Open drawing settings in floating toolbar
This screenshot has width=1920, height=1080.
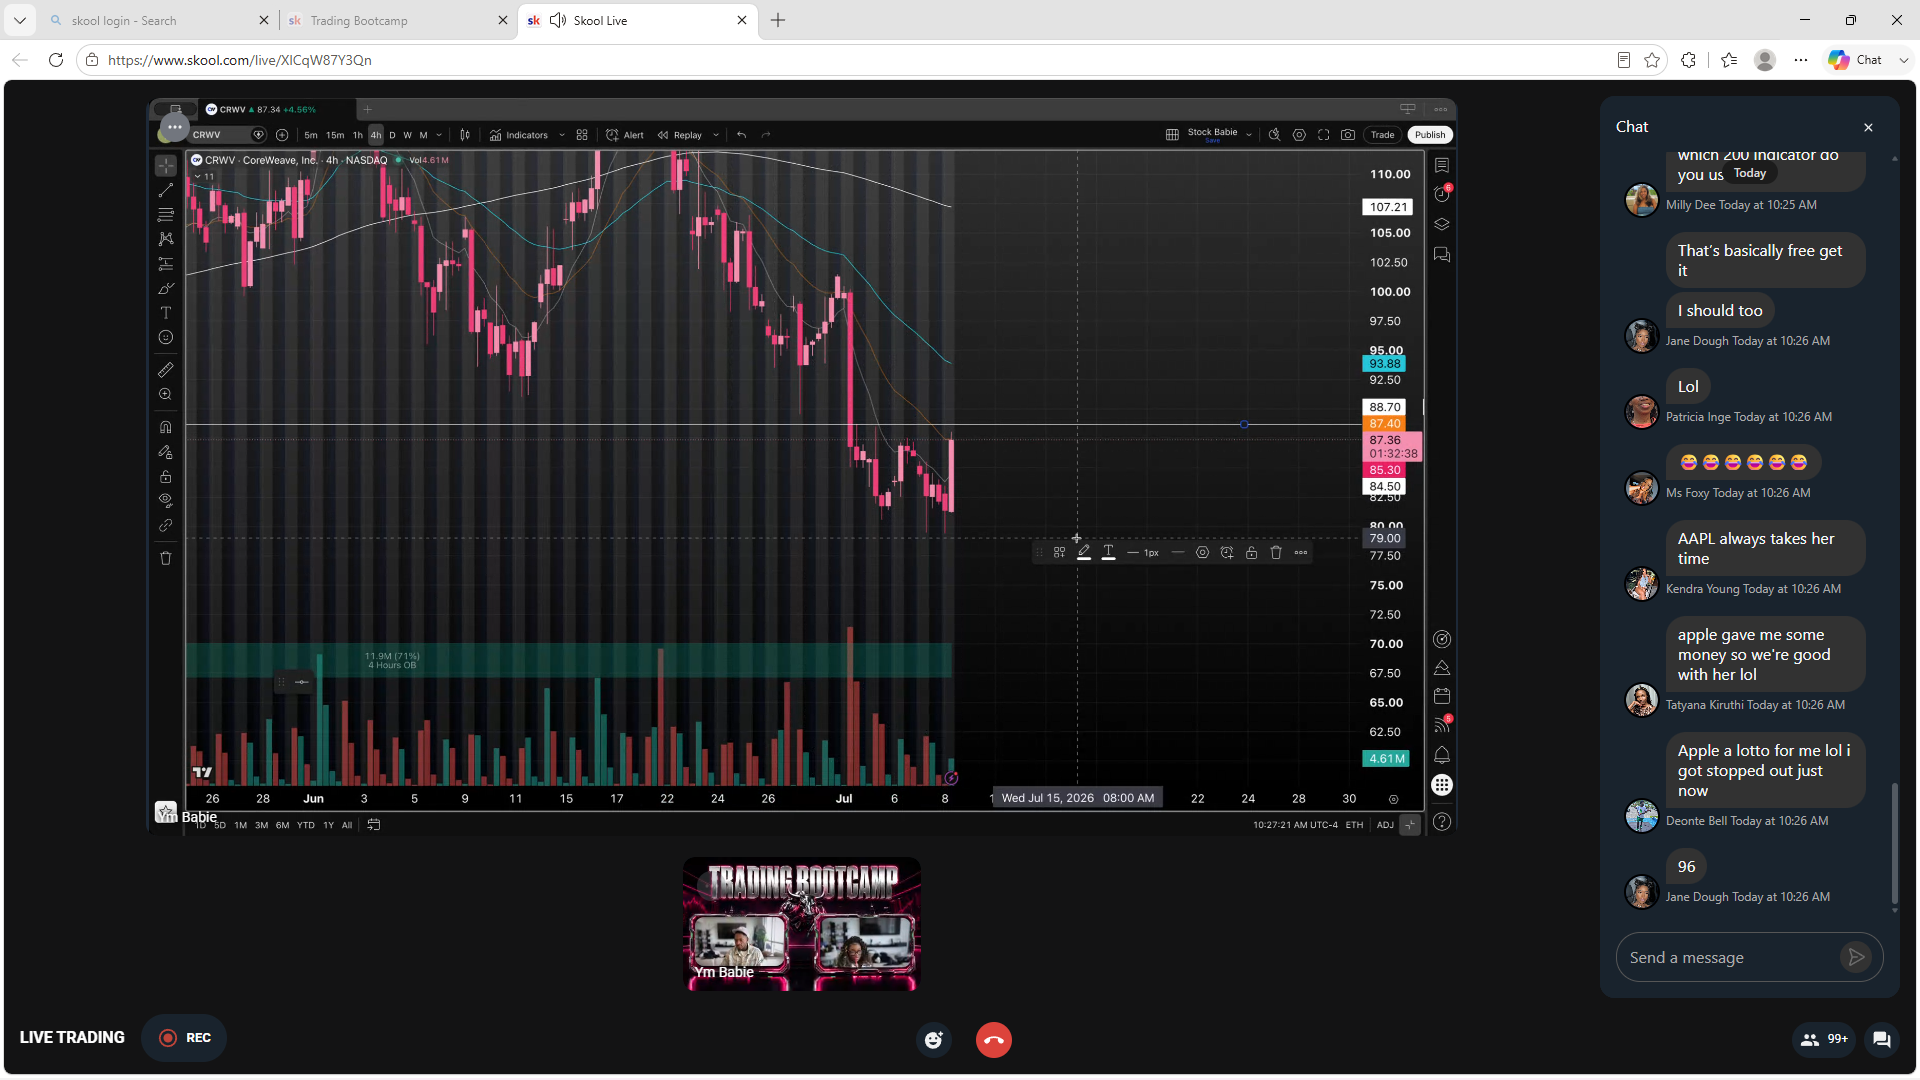[1202, 552]
